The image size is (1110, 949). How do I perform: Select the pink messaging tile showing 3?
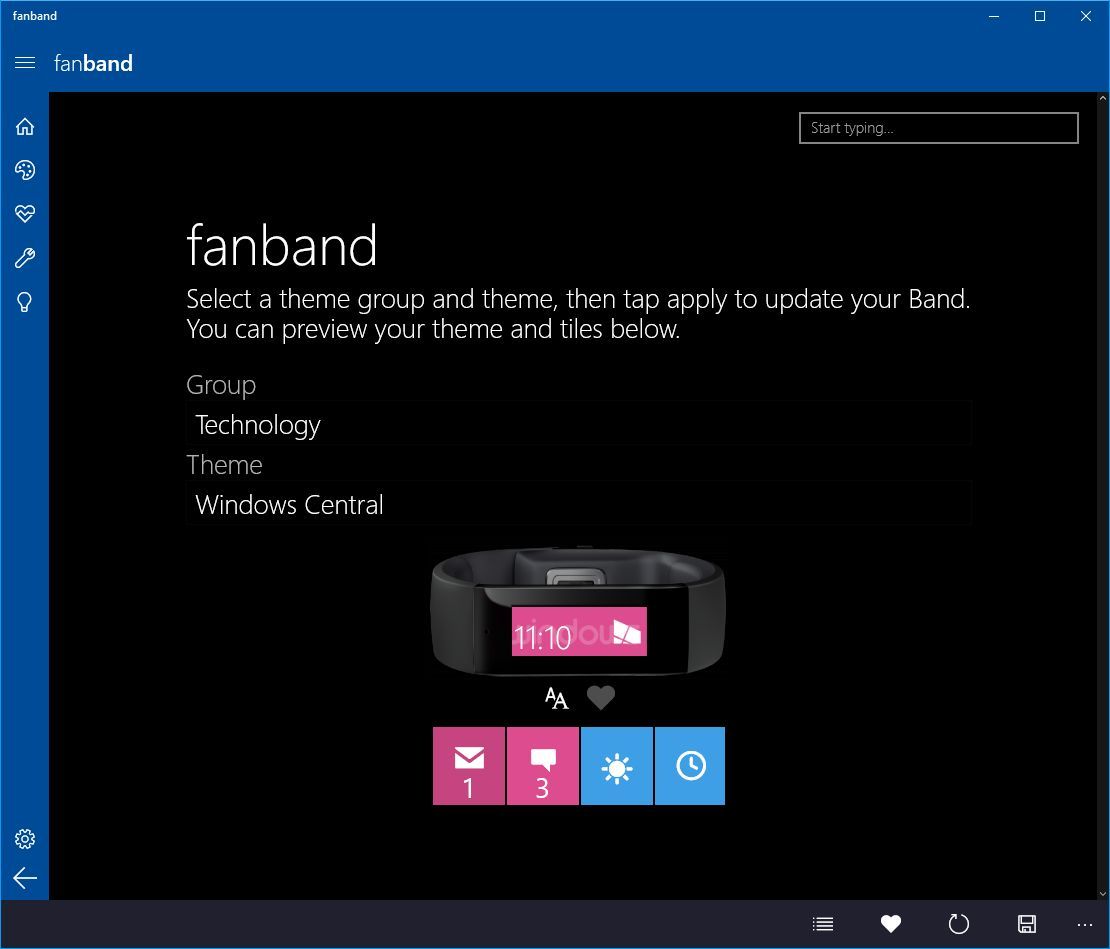543,766
